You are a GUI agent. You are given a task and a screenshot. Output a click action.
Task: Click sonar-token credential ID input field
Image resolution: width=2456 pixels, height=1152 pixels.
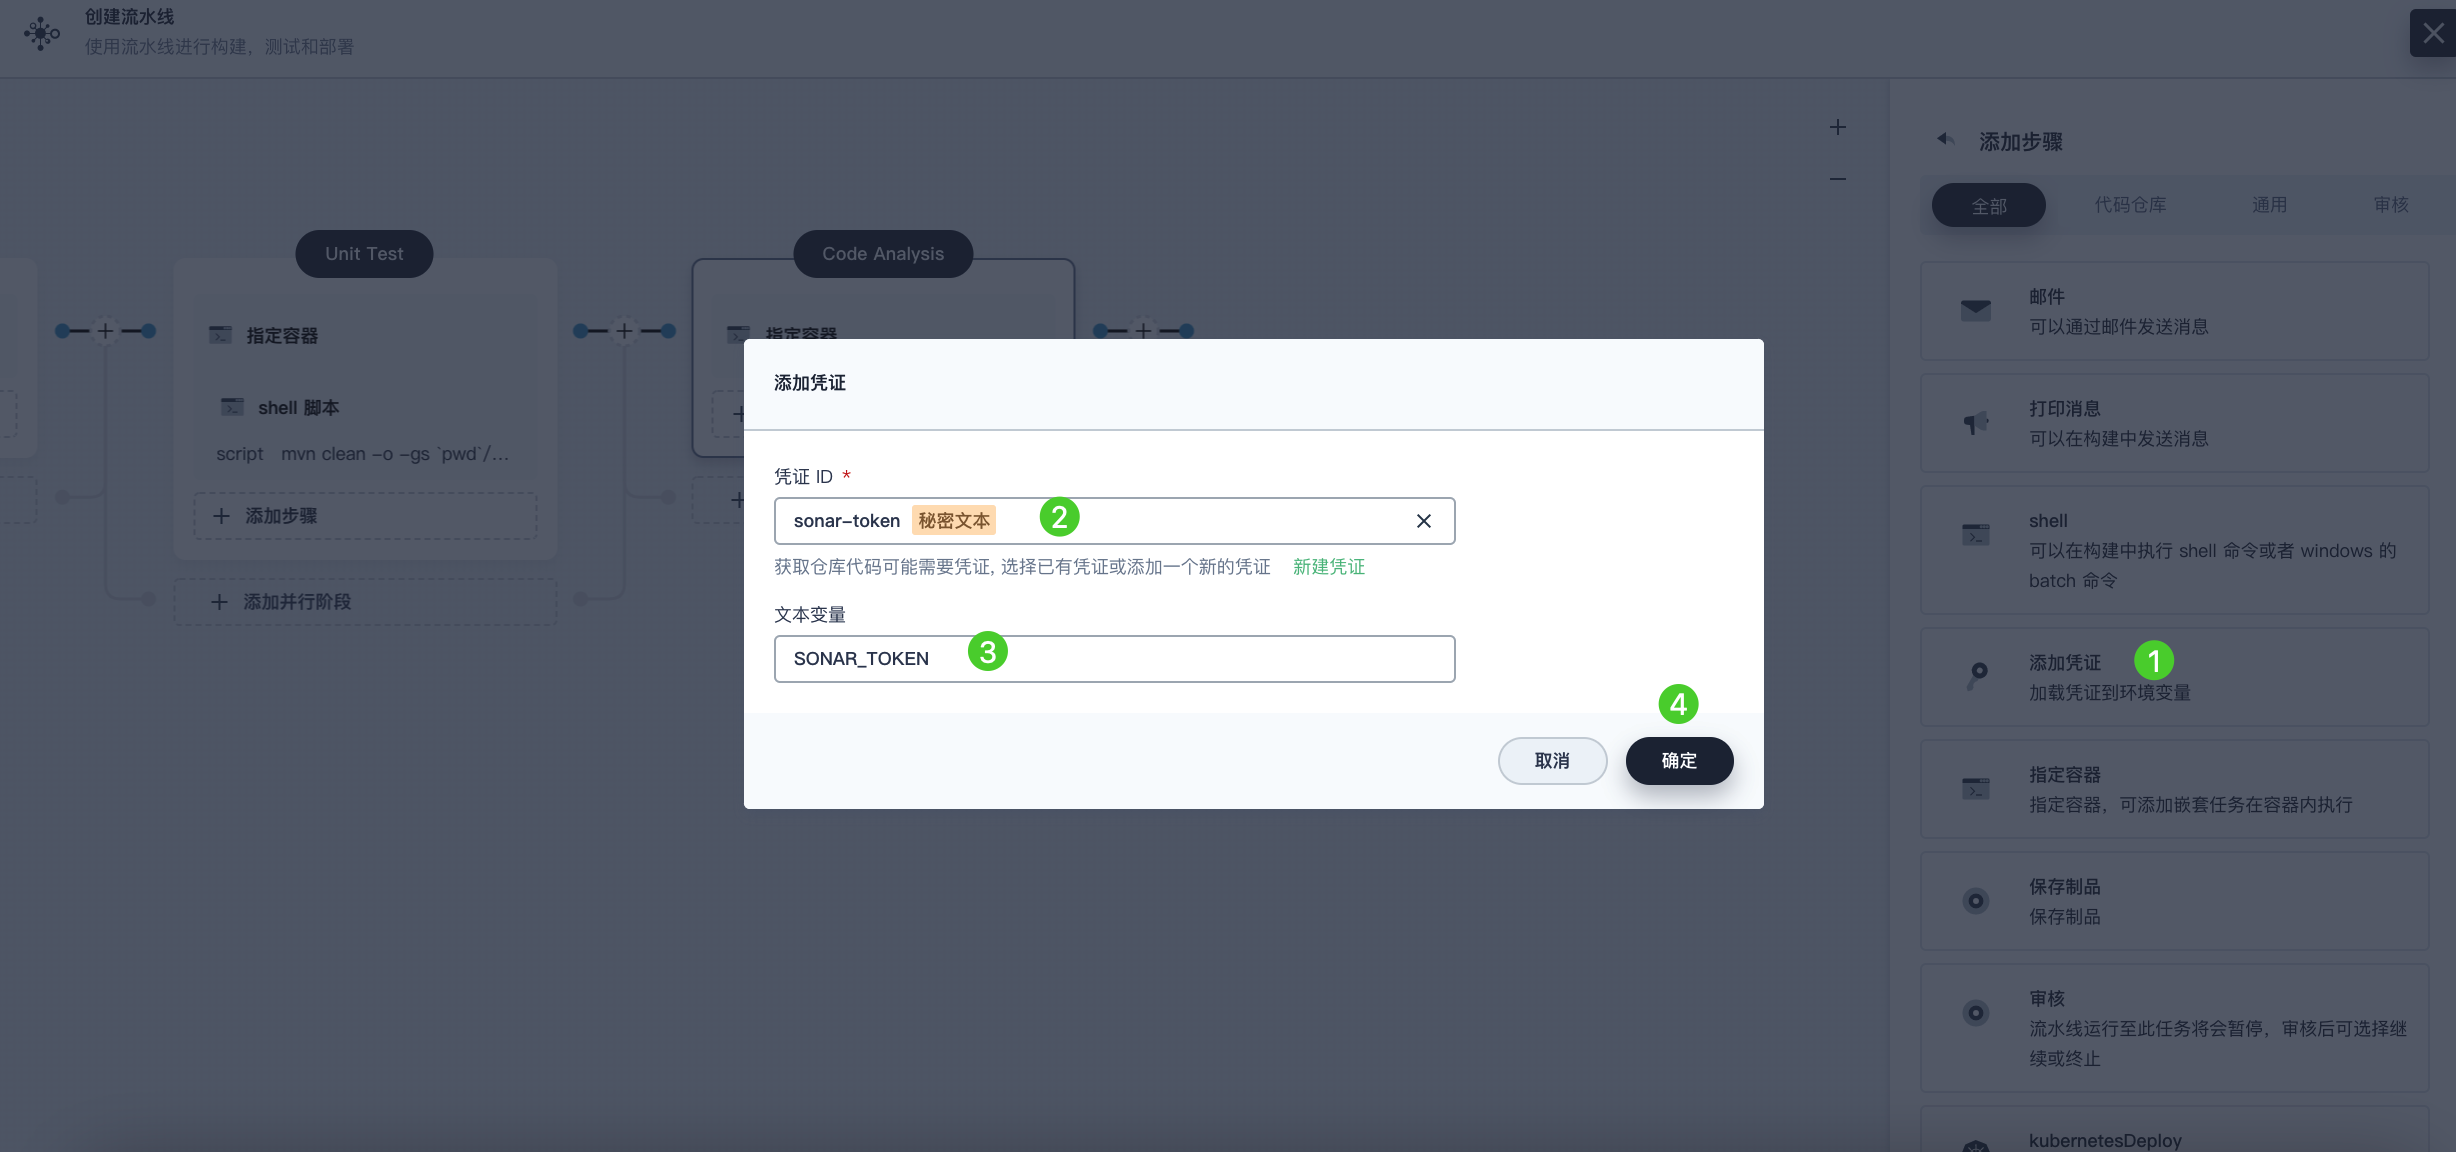1114,520
